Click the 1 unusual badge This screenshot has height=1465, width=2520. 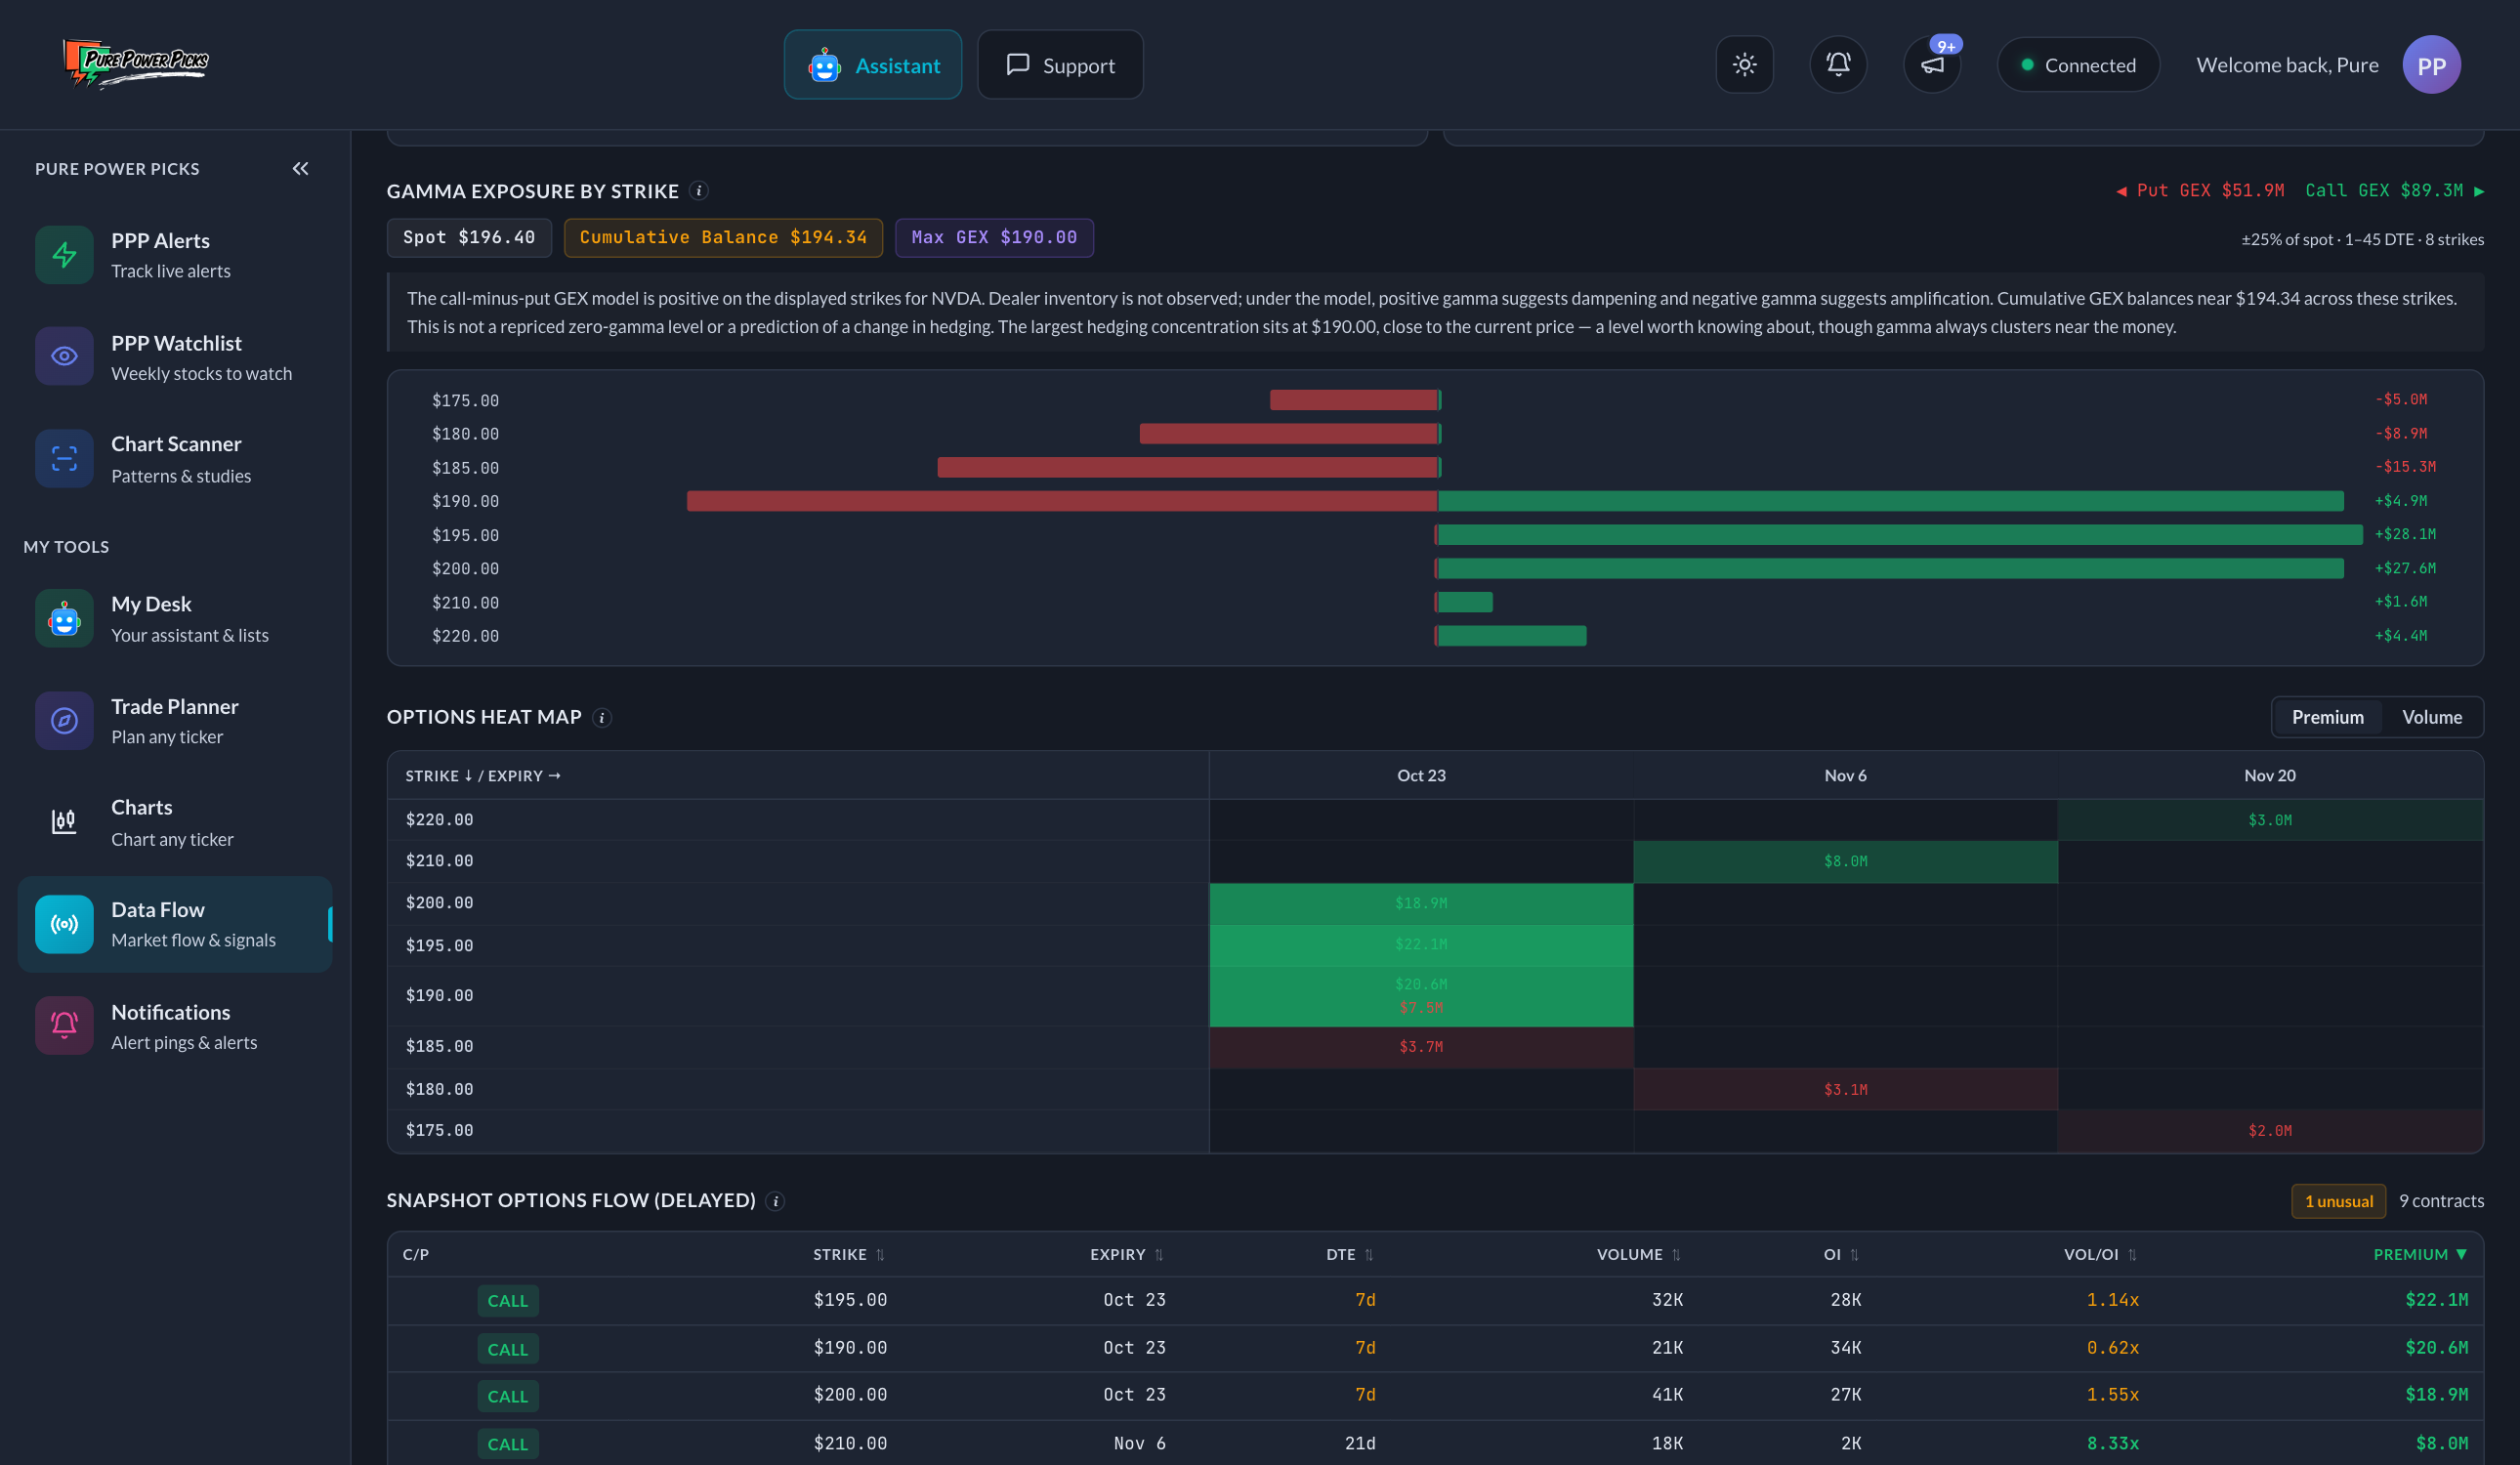pos(2338,1202)
